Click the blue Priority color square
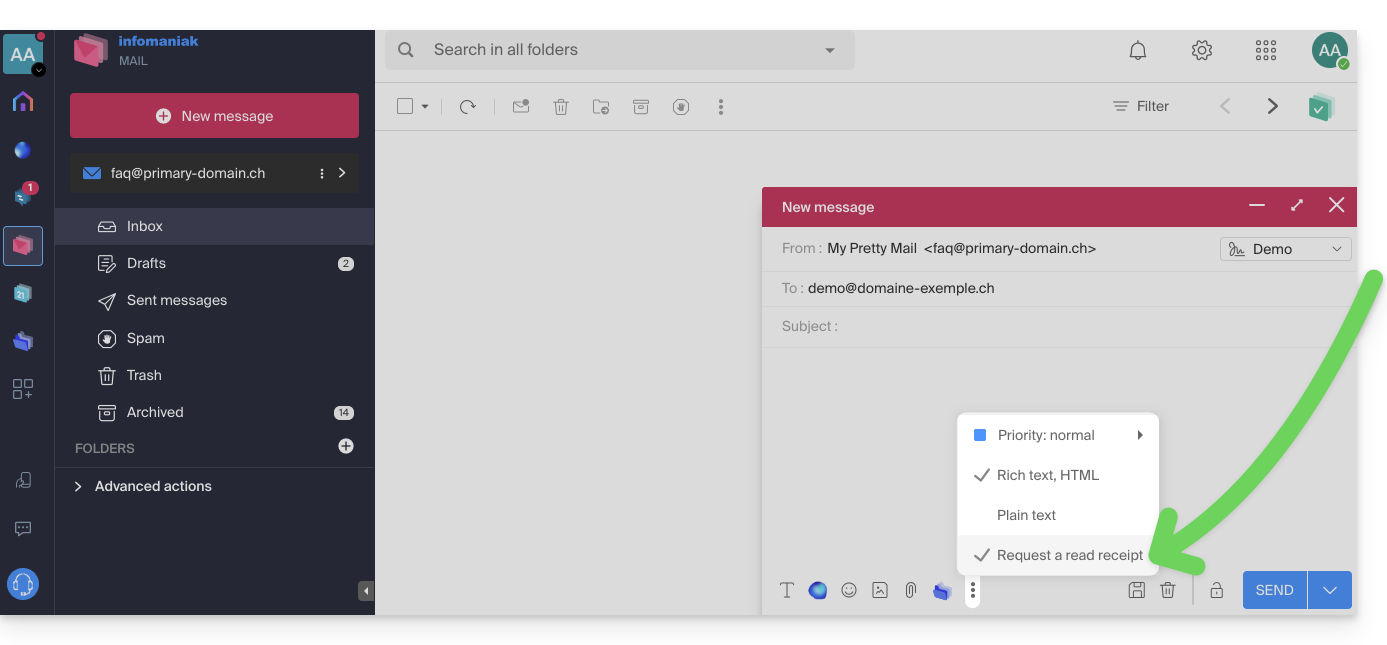 coord(980,435)
